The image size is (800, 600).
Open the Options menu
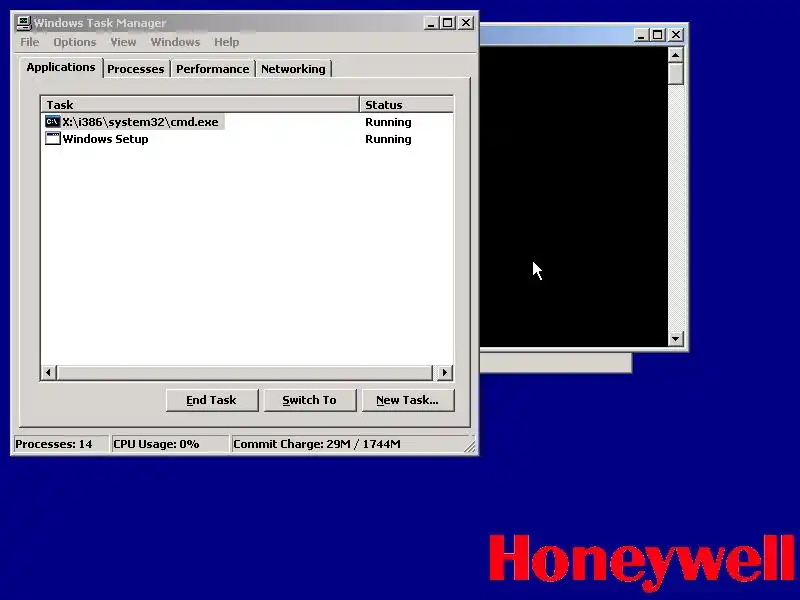click(x=74, y=42)
